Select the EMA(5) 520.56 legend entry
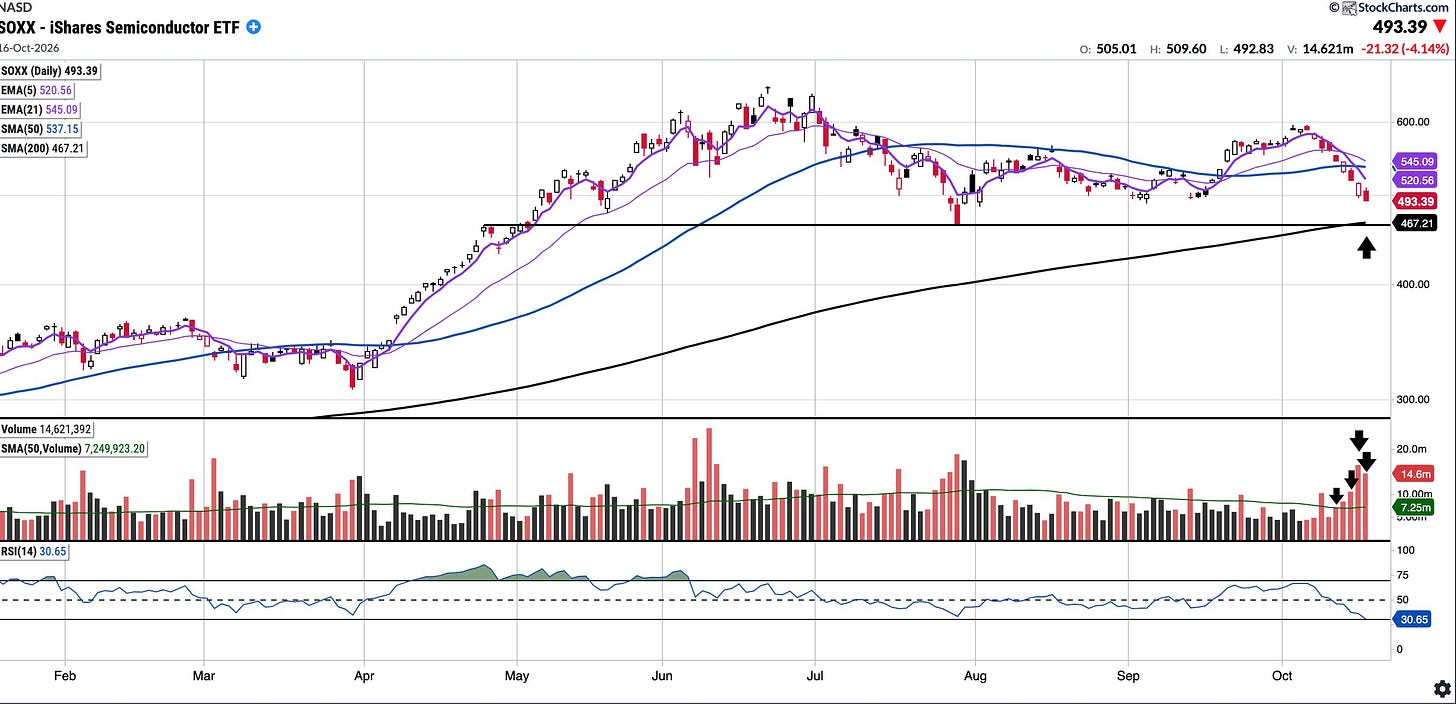This screenshot has height=704, width=1456. coord(37,90)
